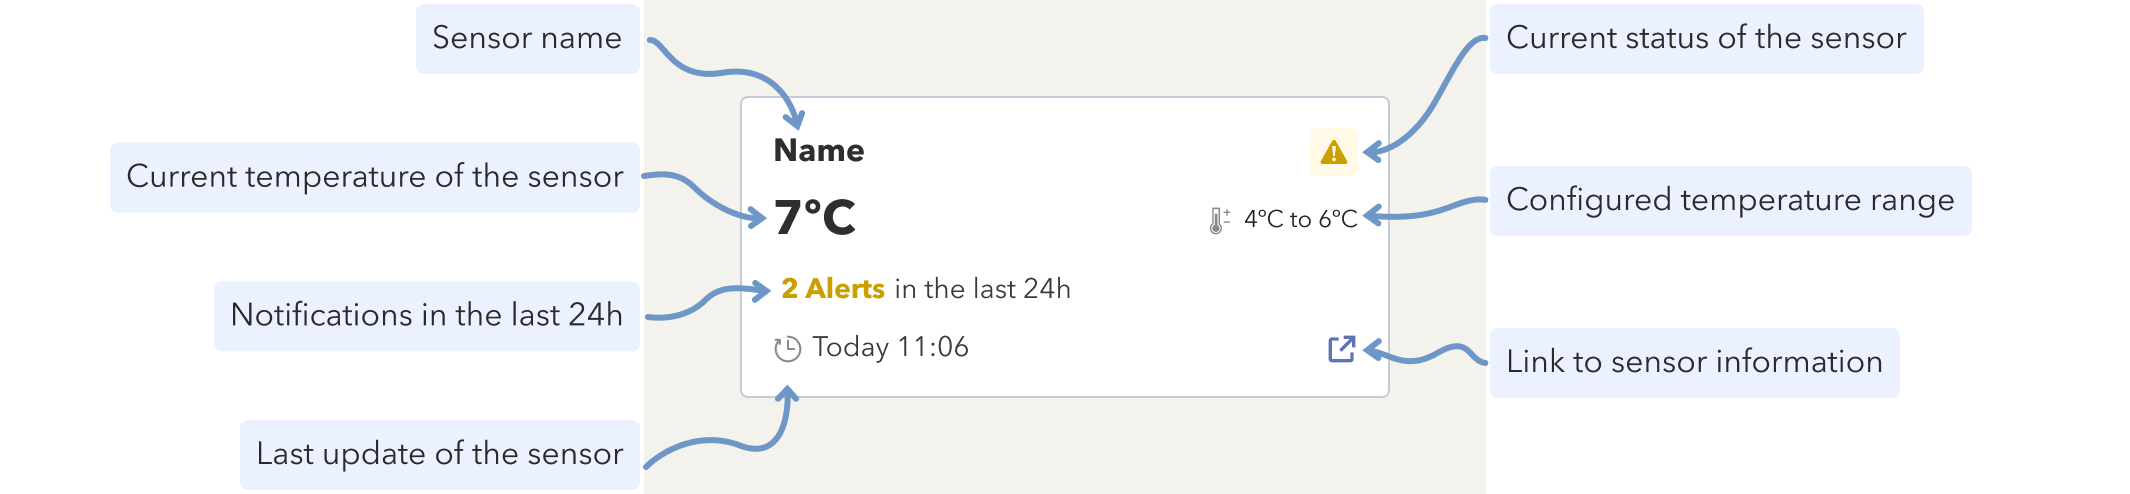Click the curved arrow from "Sensor name" label
This screenshot has height=494, width=2130.
point(738,72)
